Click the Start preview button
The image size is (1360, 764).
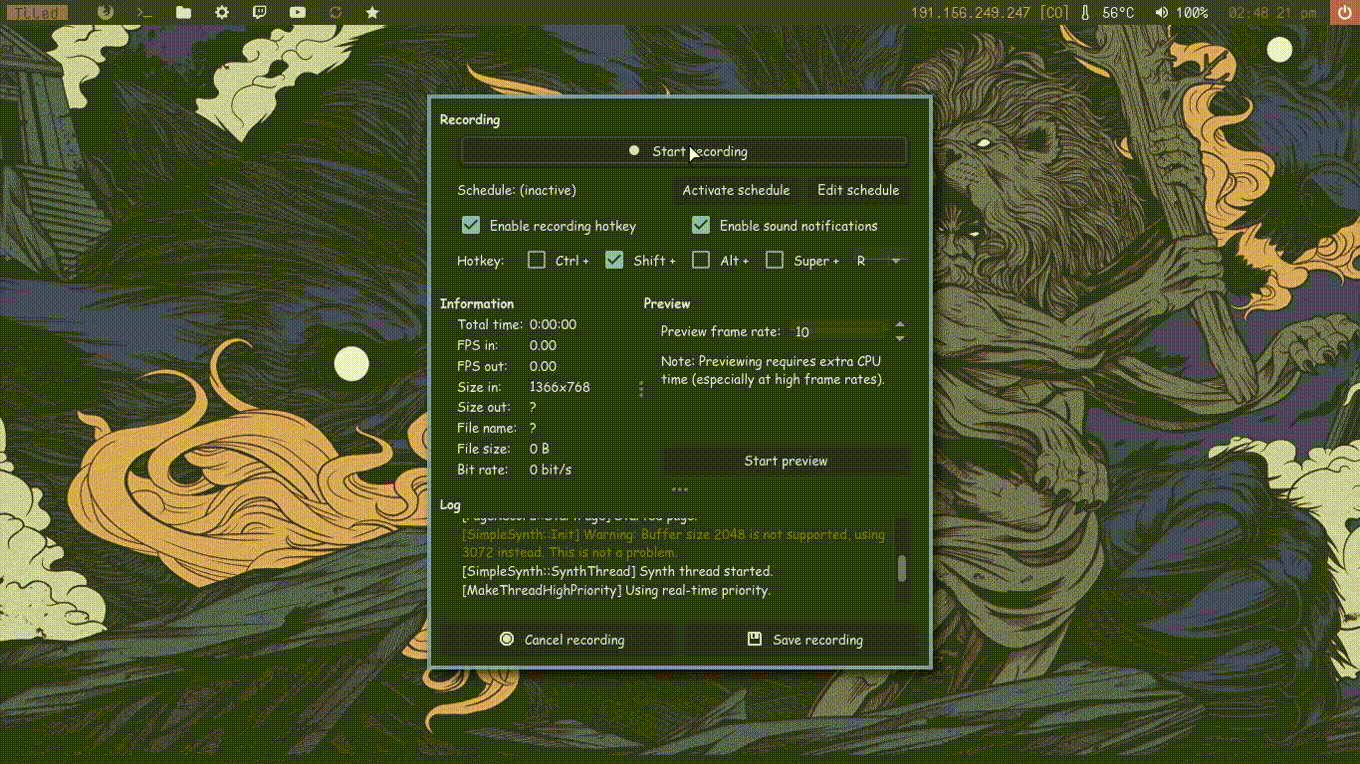[x=785, y=461]
